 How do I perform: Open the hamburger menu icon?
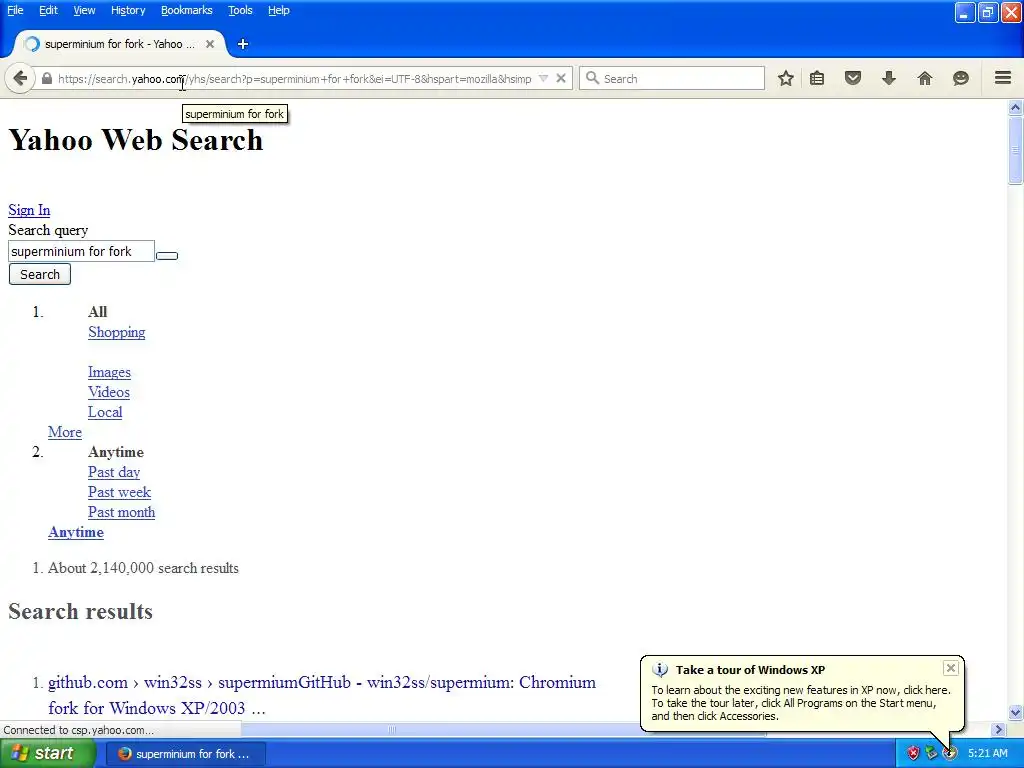1003,78
